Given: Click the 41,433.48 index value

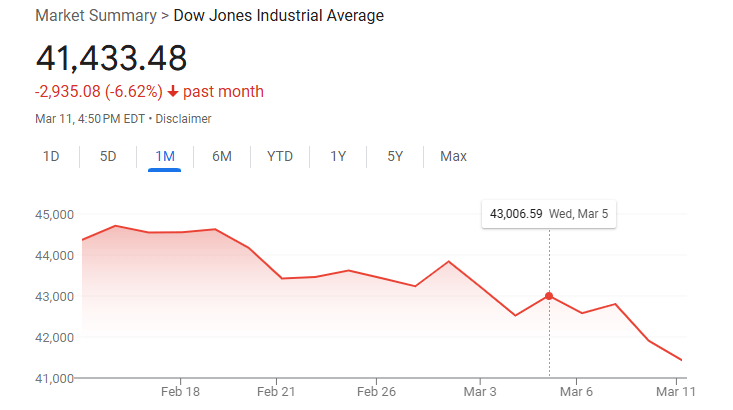Looking at the screenshot, I should point(112,58).
